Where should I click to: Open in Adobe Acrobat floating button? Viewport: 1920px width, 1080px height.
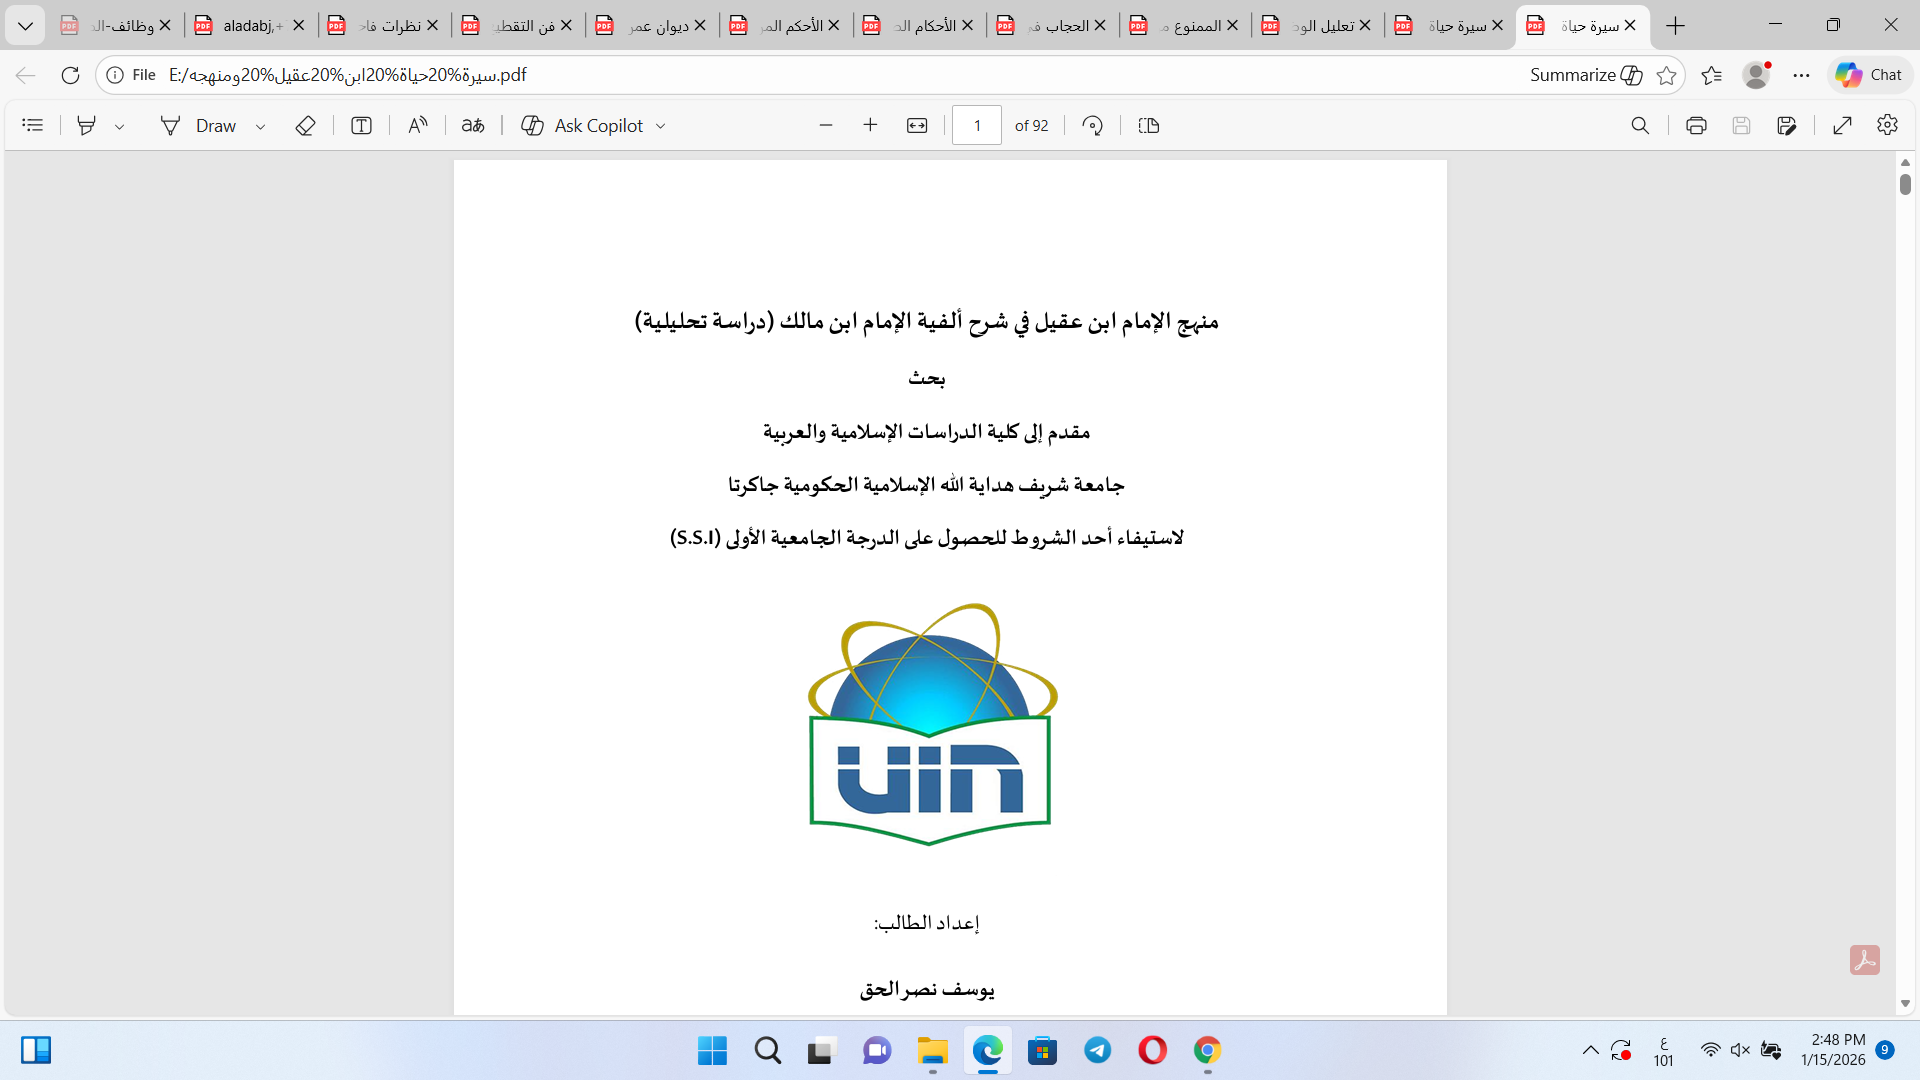1864,960
